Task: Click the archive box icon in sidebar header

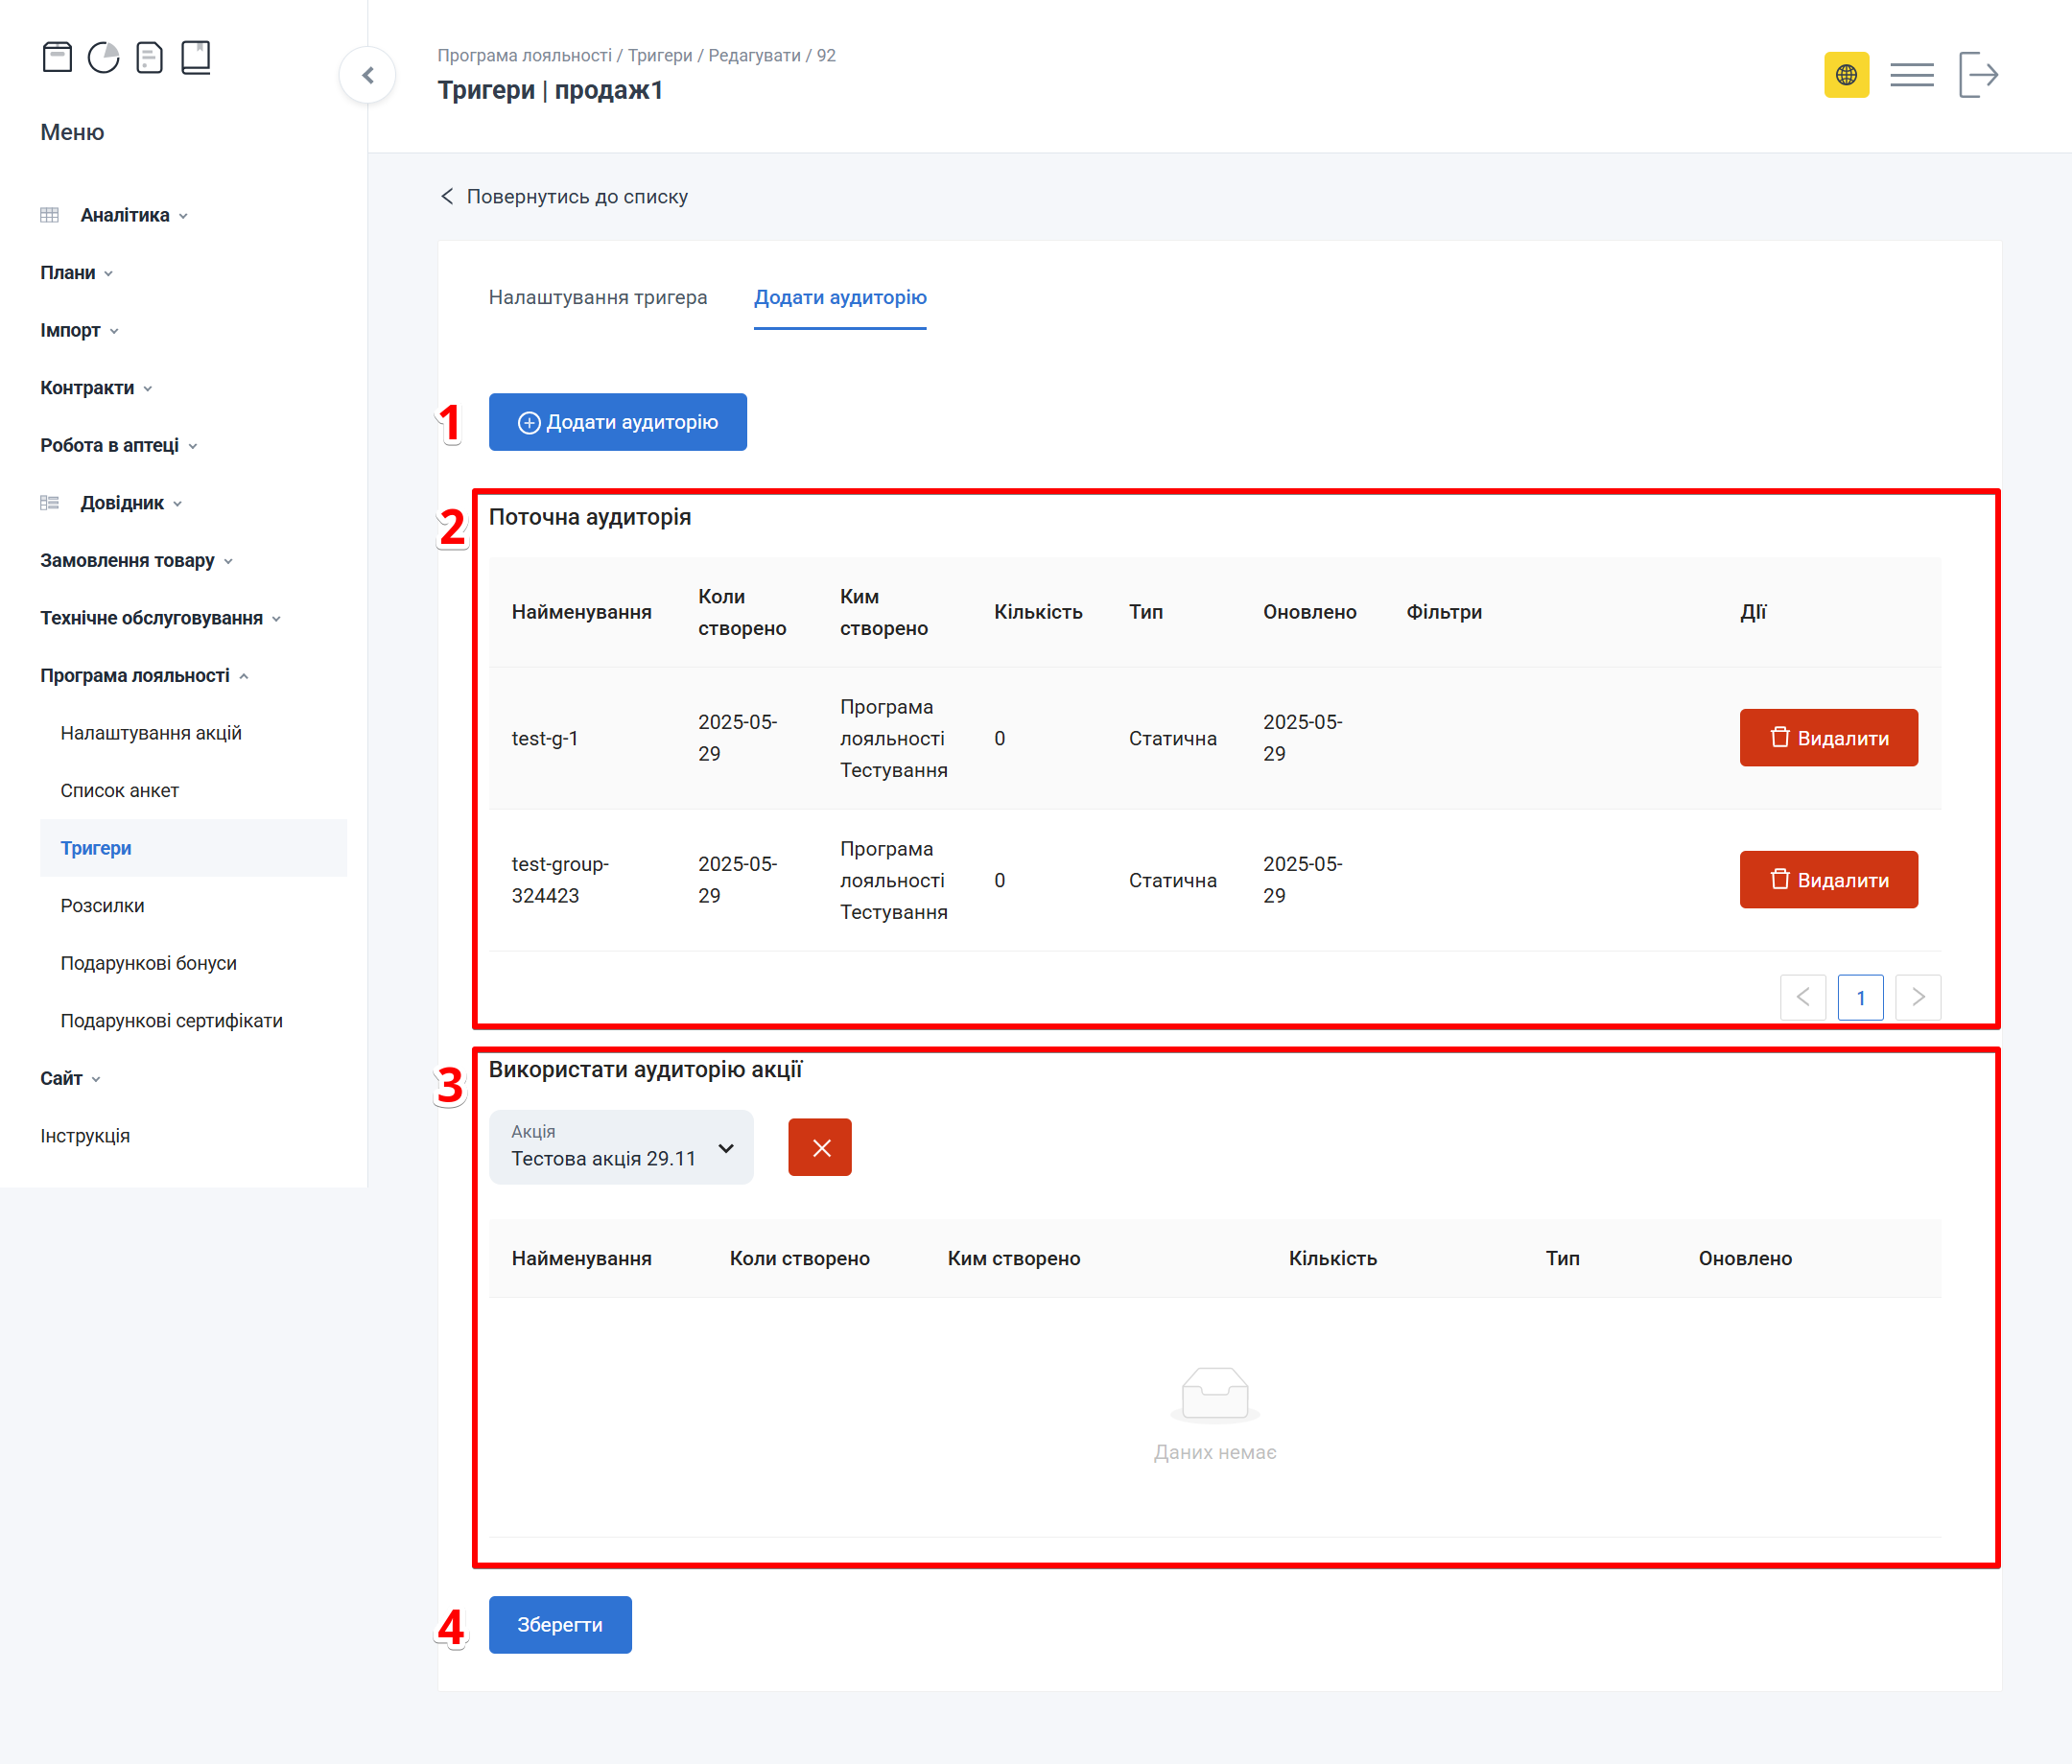Action: 57,57
